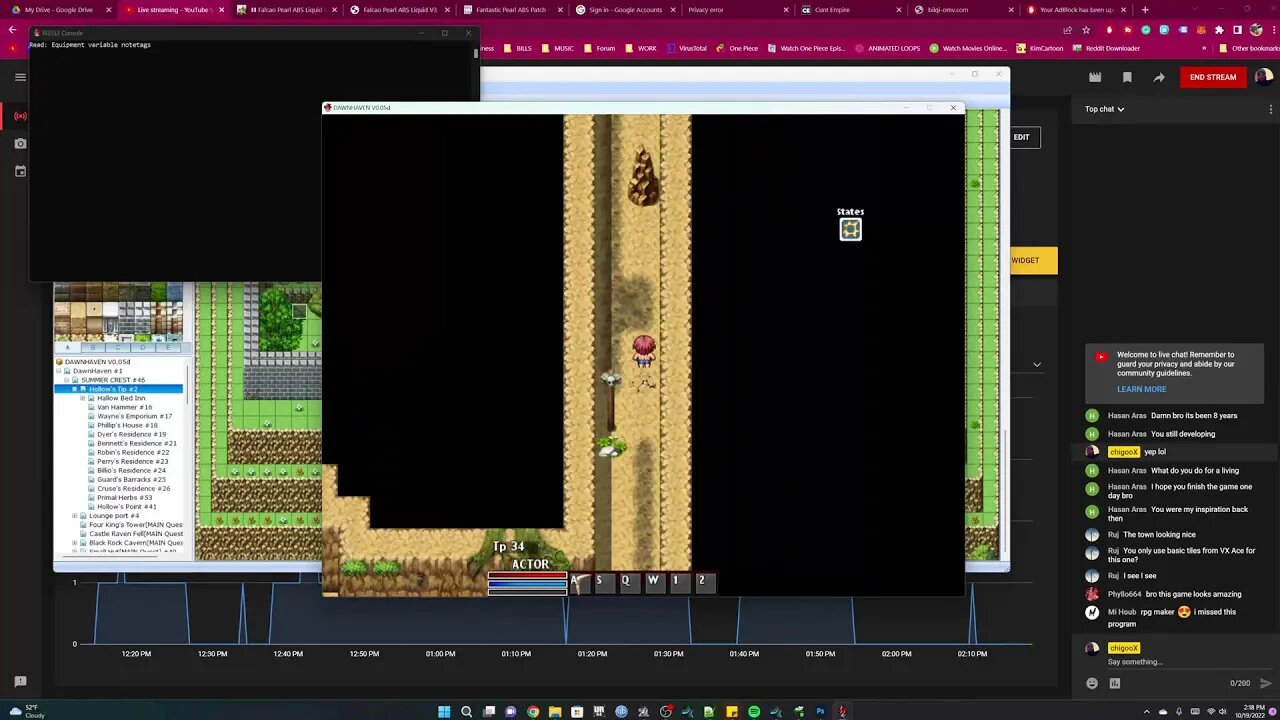This screenshot has height=720, width=1280.
Task: Expand the collapsed panel chevron below WIDGET
Action: pyautogui.click(x=1037, y=364)
